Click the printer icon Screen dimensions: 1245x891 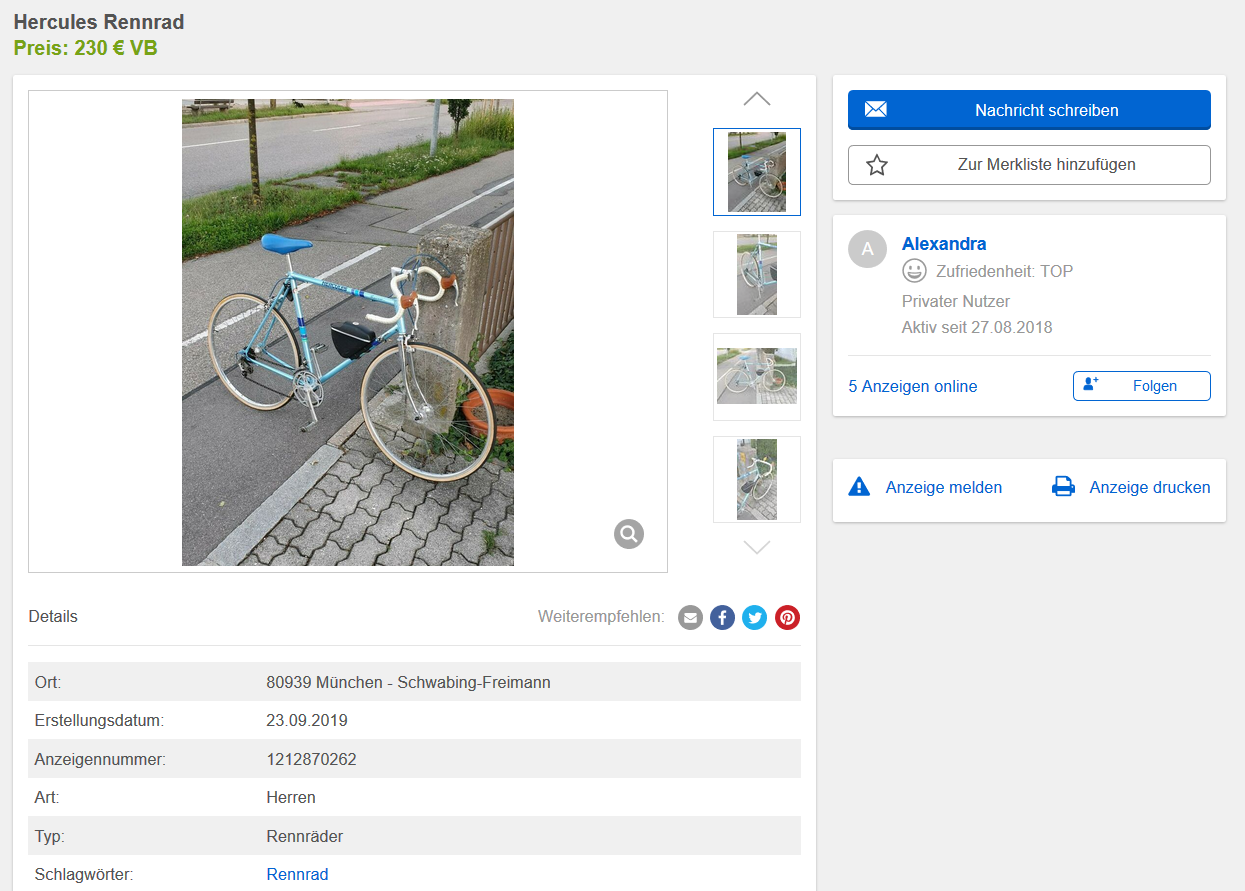pos(1063,487)
